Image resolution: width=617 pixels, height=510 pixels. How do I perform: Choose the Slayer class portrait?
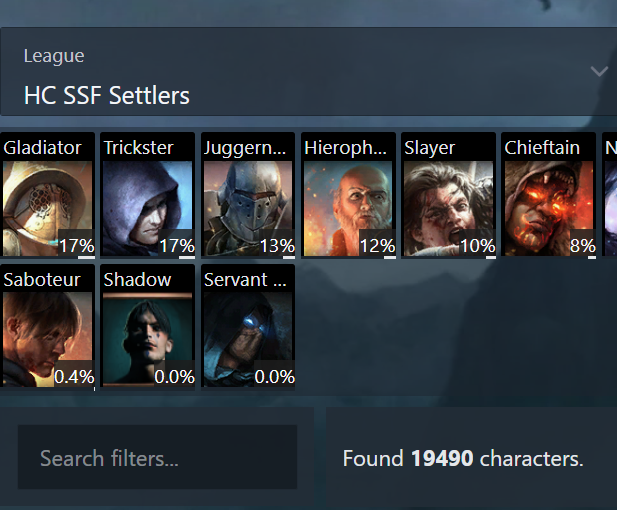(449, 209)
